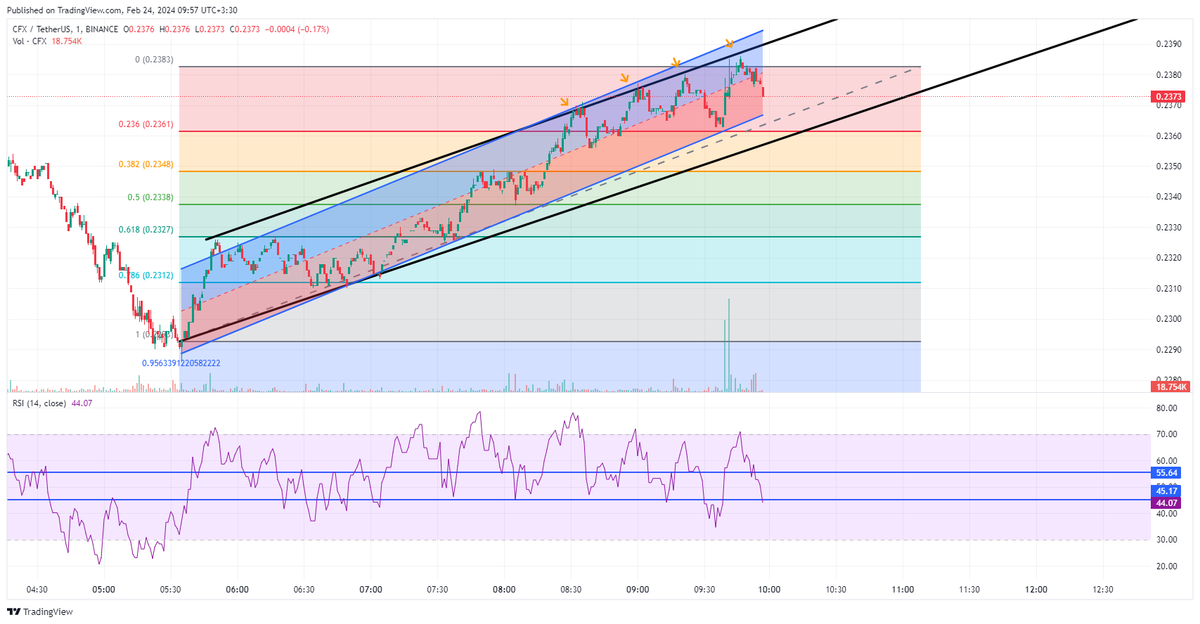
Task: Click the highest, rightmost orange arrow marker
Action: pos(729,44)
